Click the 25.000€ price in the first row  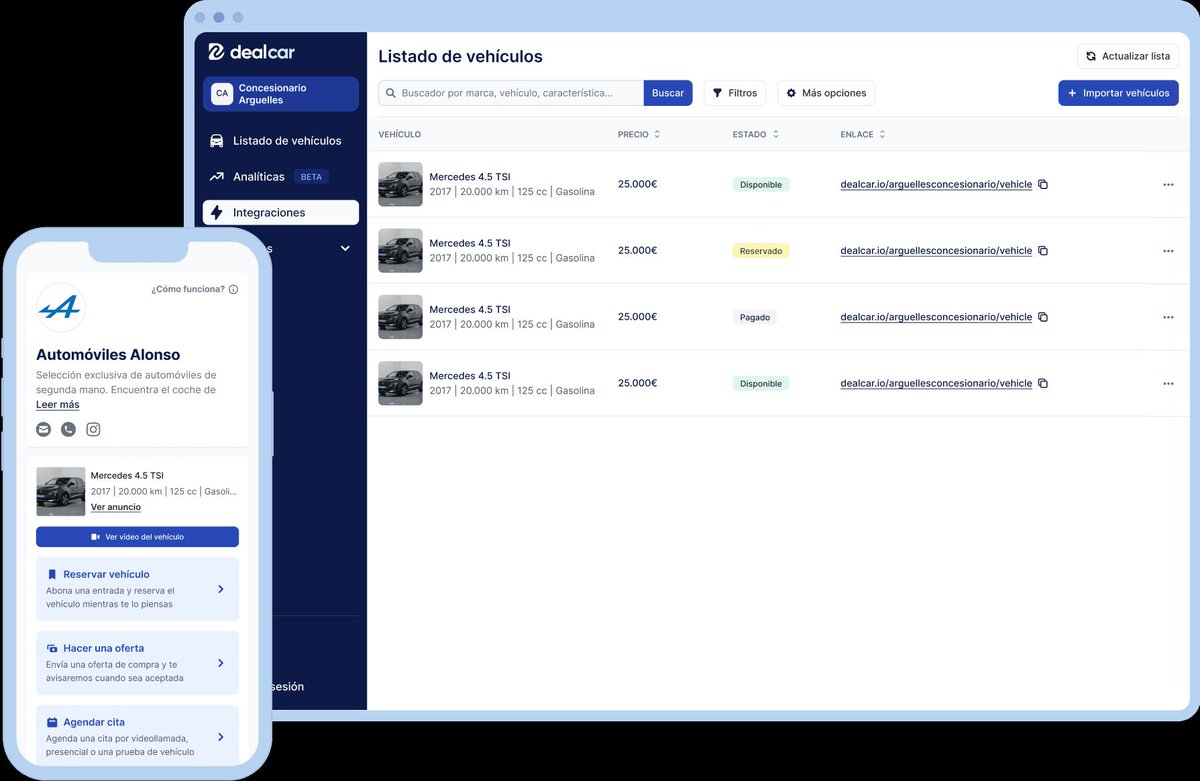coord(638,184)
